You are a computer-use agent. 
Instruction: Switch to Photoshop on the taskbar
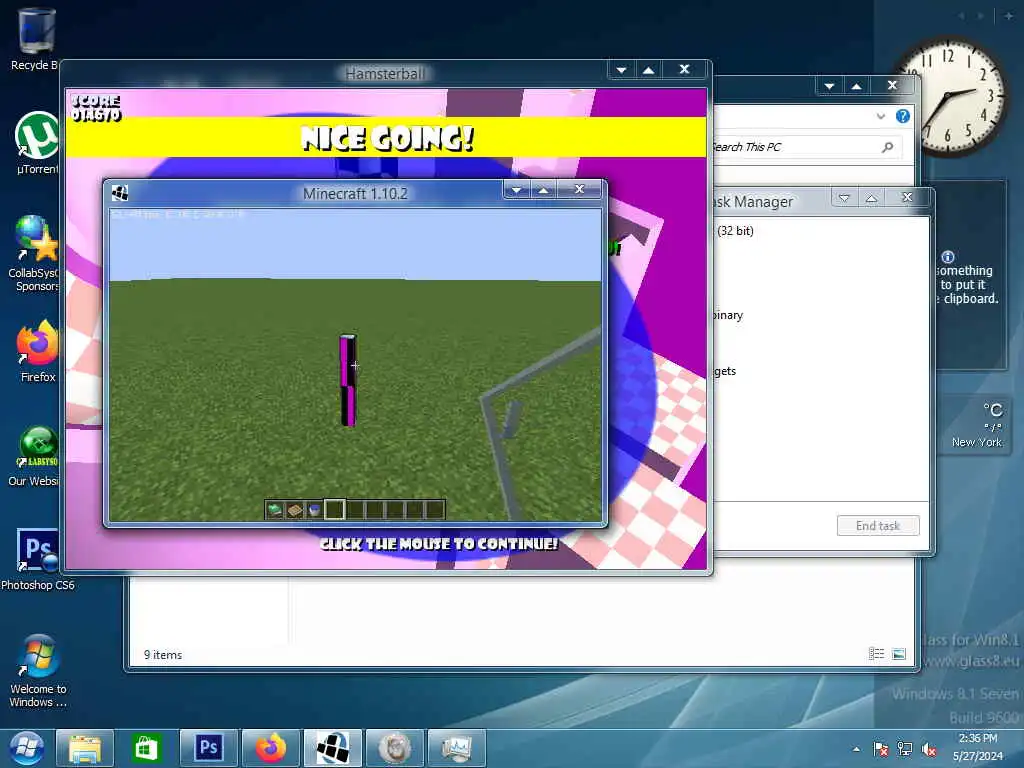coord(208,748)
